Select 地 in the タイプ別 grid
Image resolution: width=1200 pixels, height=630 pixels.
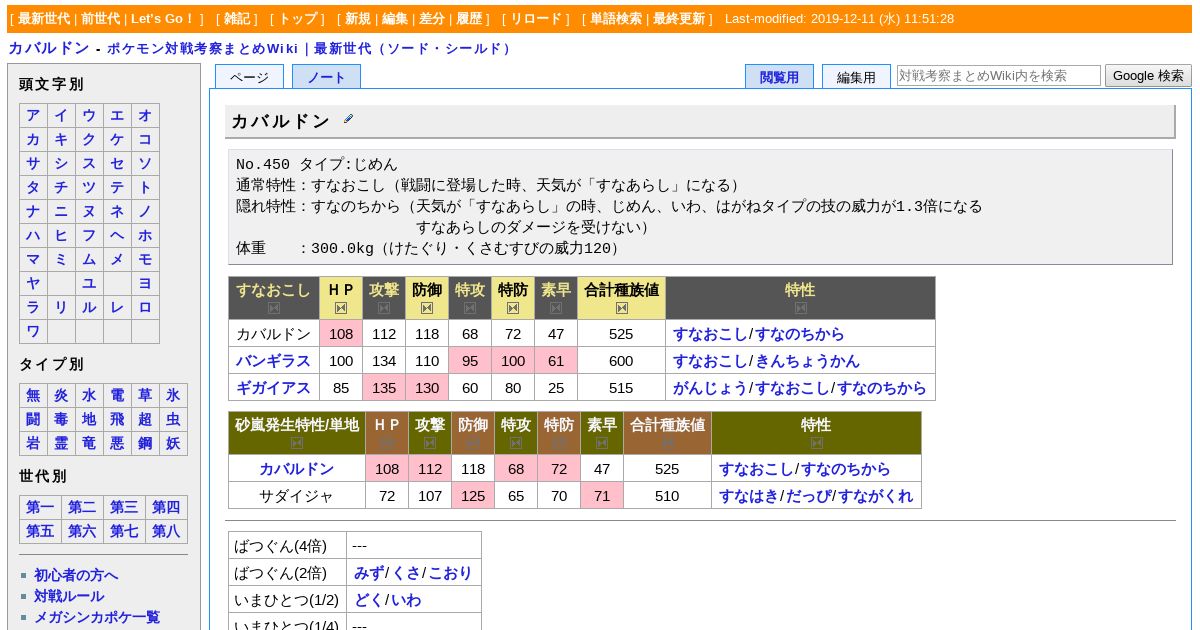(89, 419)
